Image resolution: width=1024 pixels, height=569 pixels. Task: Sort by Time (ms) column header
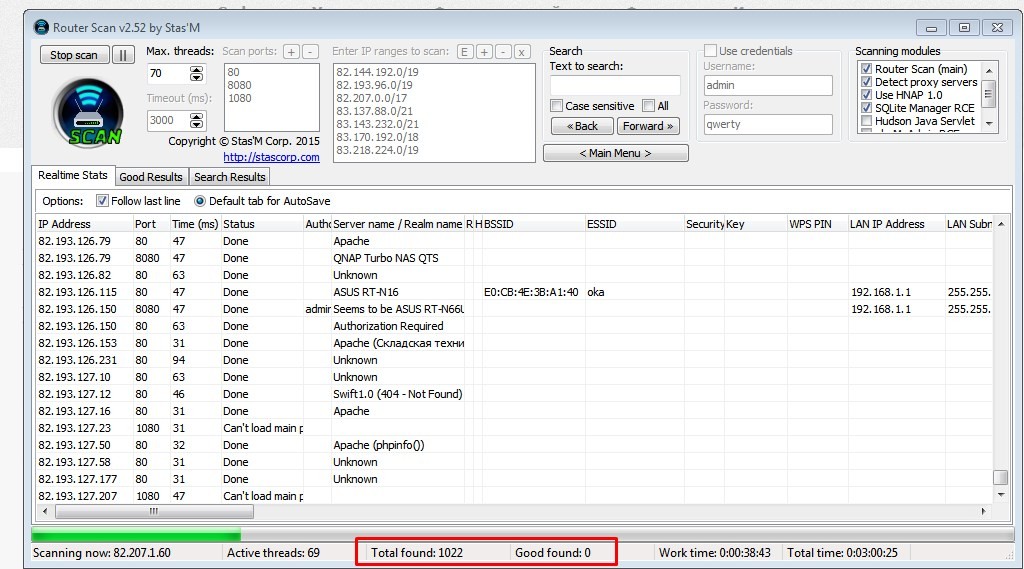pos(195,224)
